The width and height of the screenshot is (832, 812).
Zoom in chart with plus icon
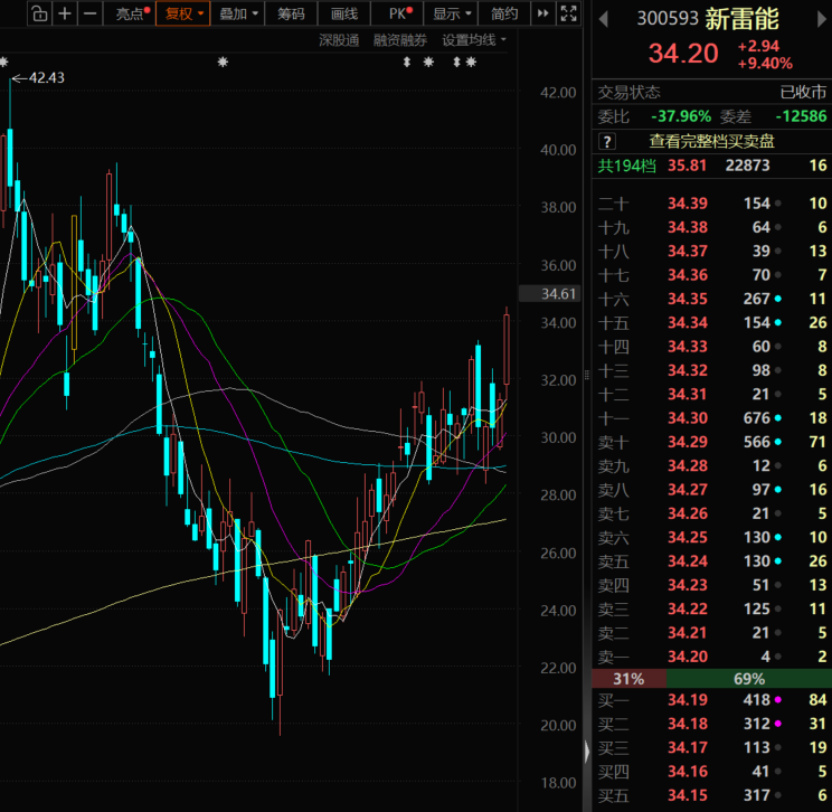pos(65,14)
